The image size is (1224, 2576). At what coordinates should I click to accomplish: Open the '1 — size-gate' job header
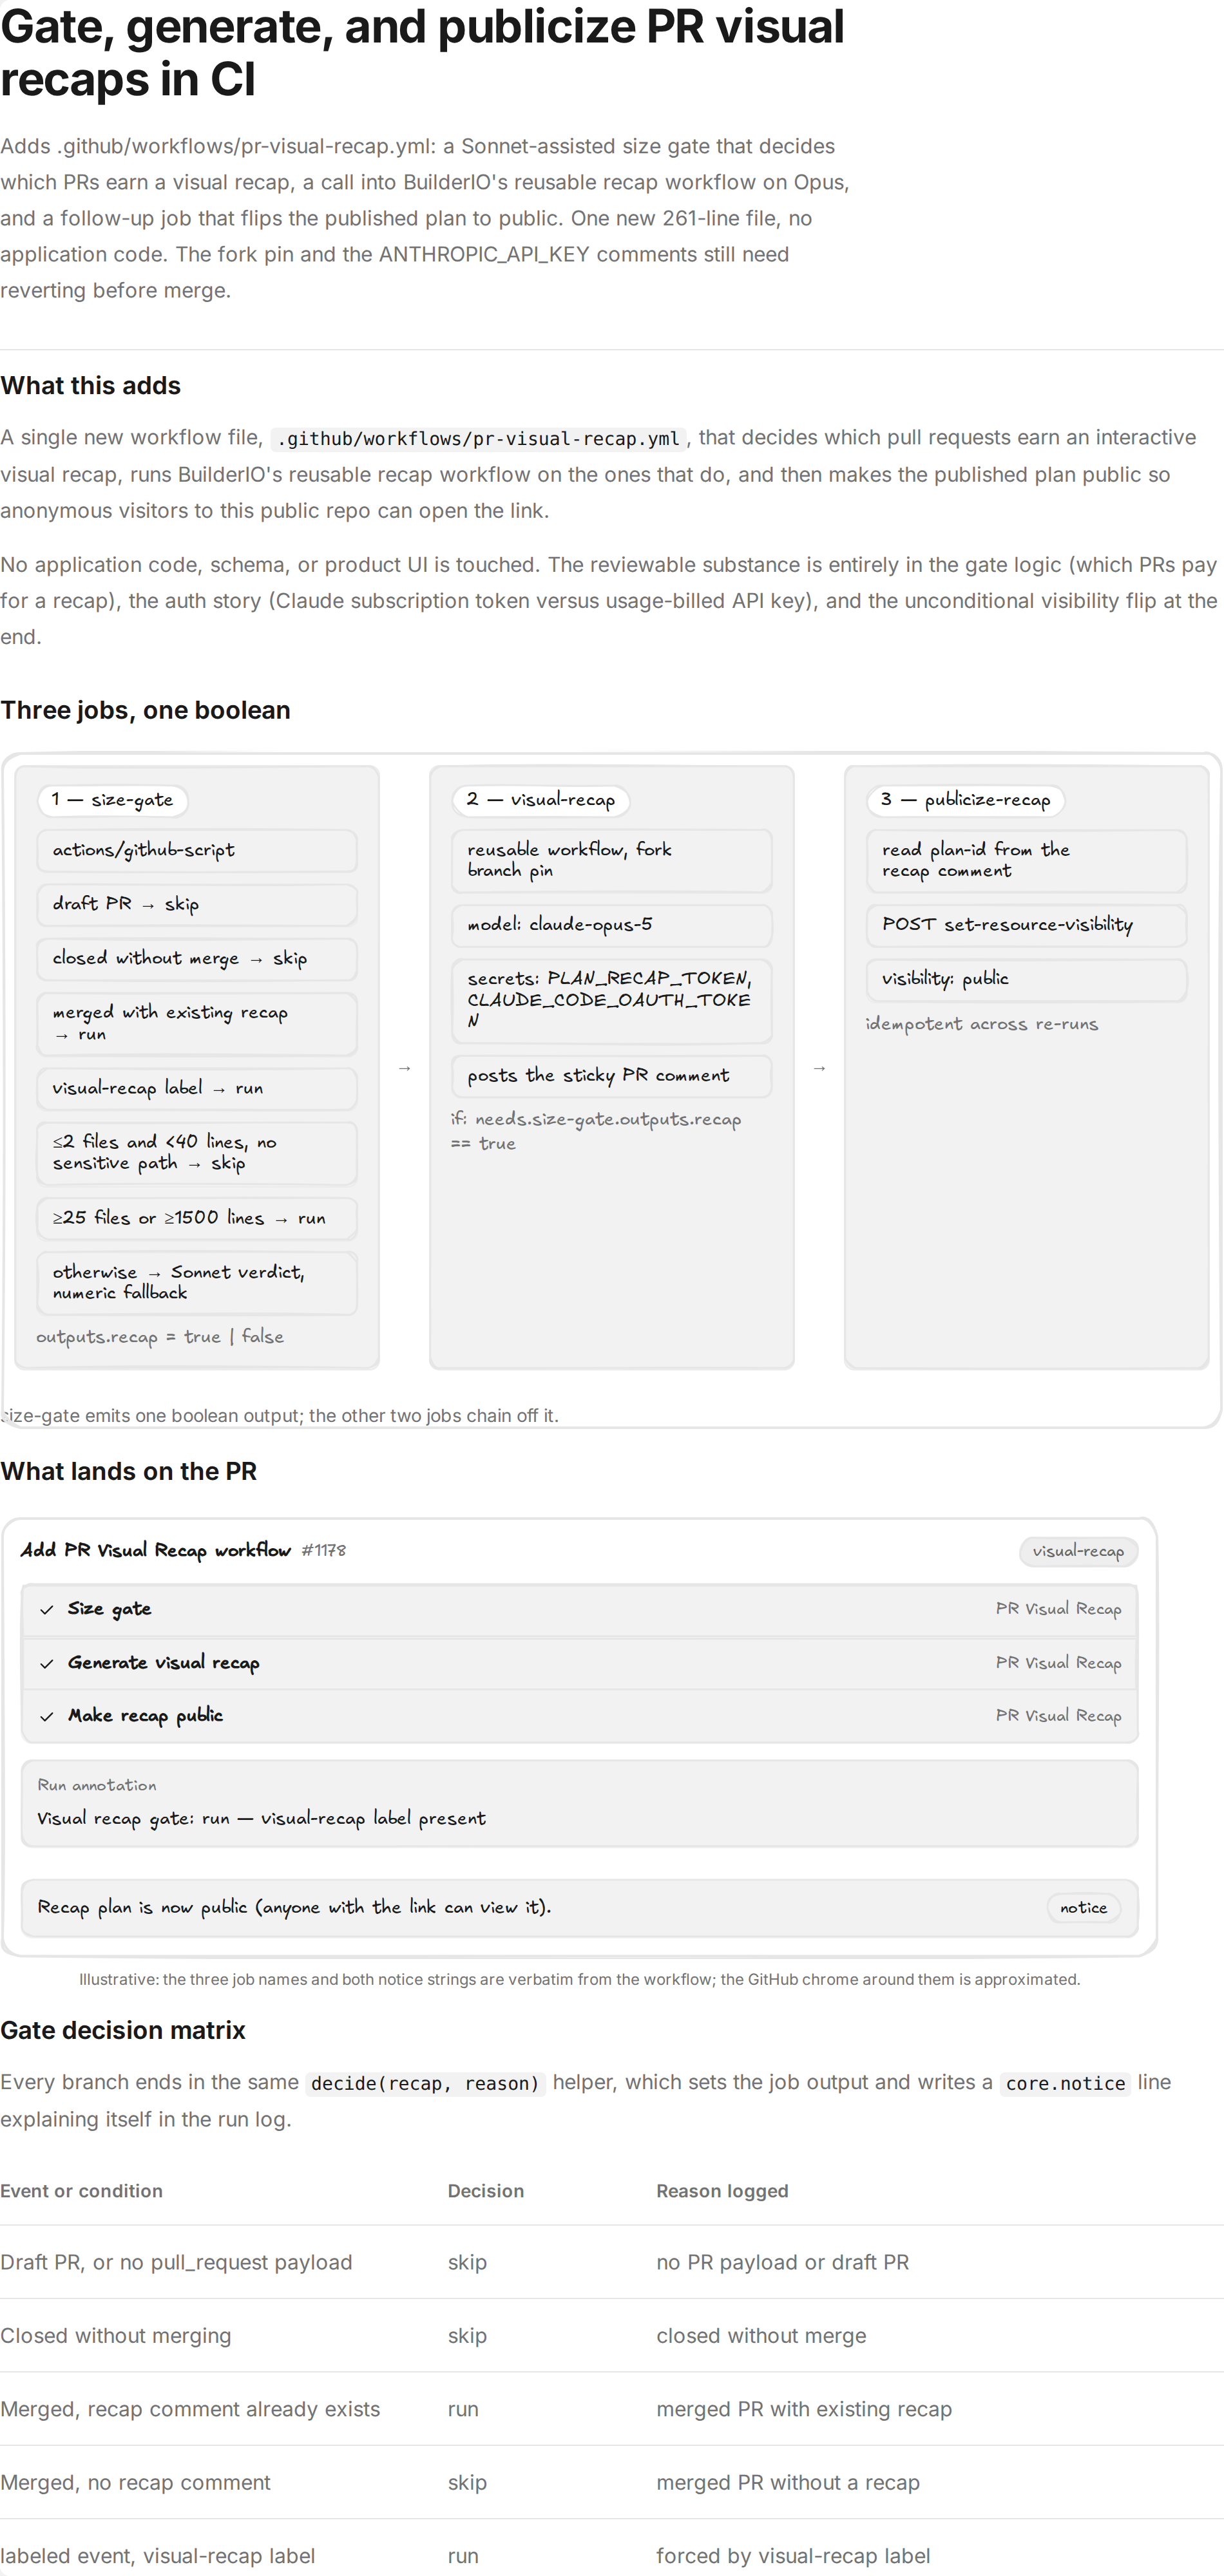(112, 800)
